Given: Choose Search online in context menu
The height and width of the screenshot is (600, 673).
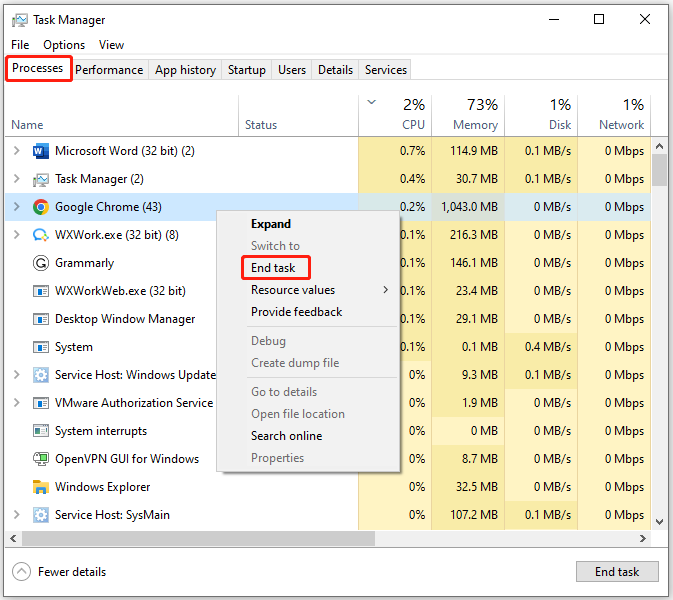Looking at the screenshot, I should [x=286, y=436].
